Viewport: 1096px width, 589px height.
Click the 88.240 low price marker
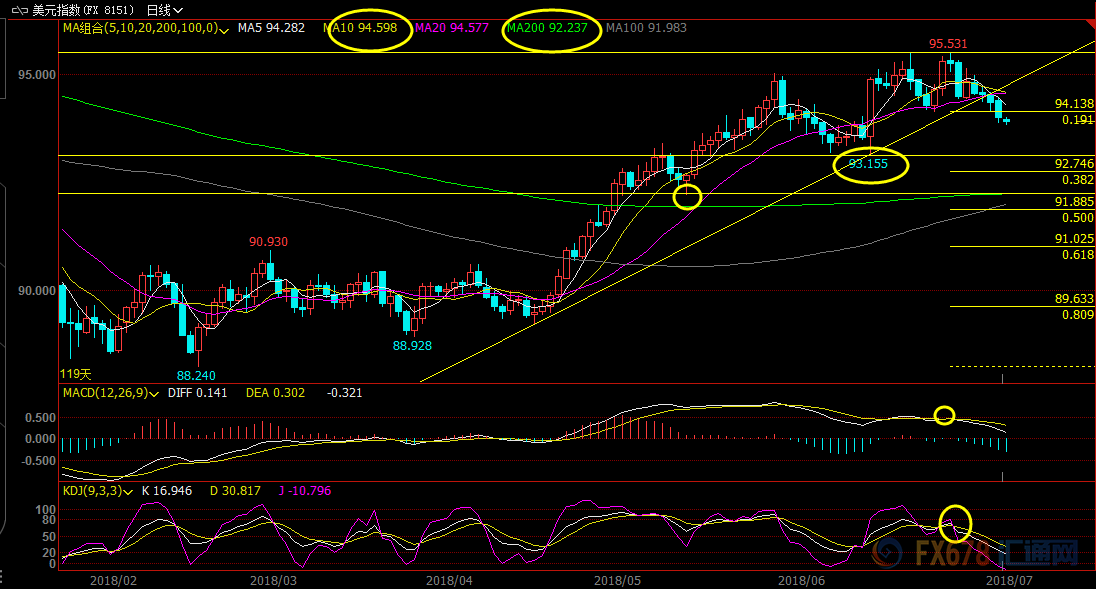[x=197, y=376]
